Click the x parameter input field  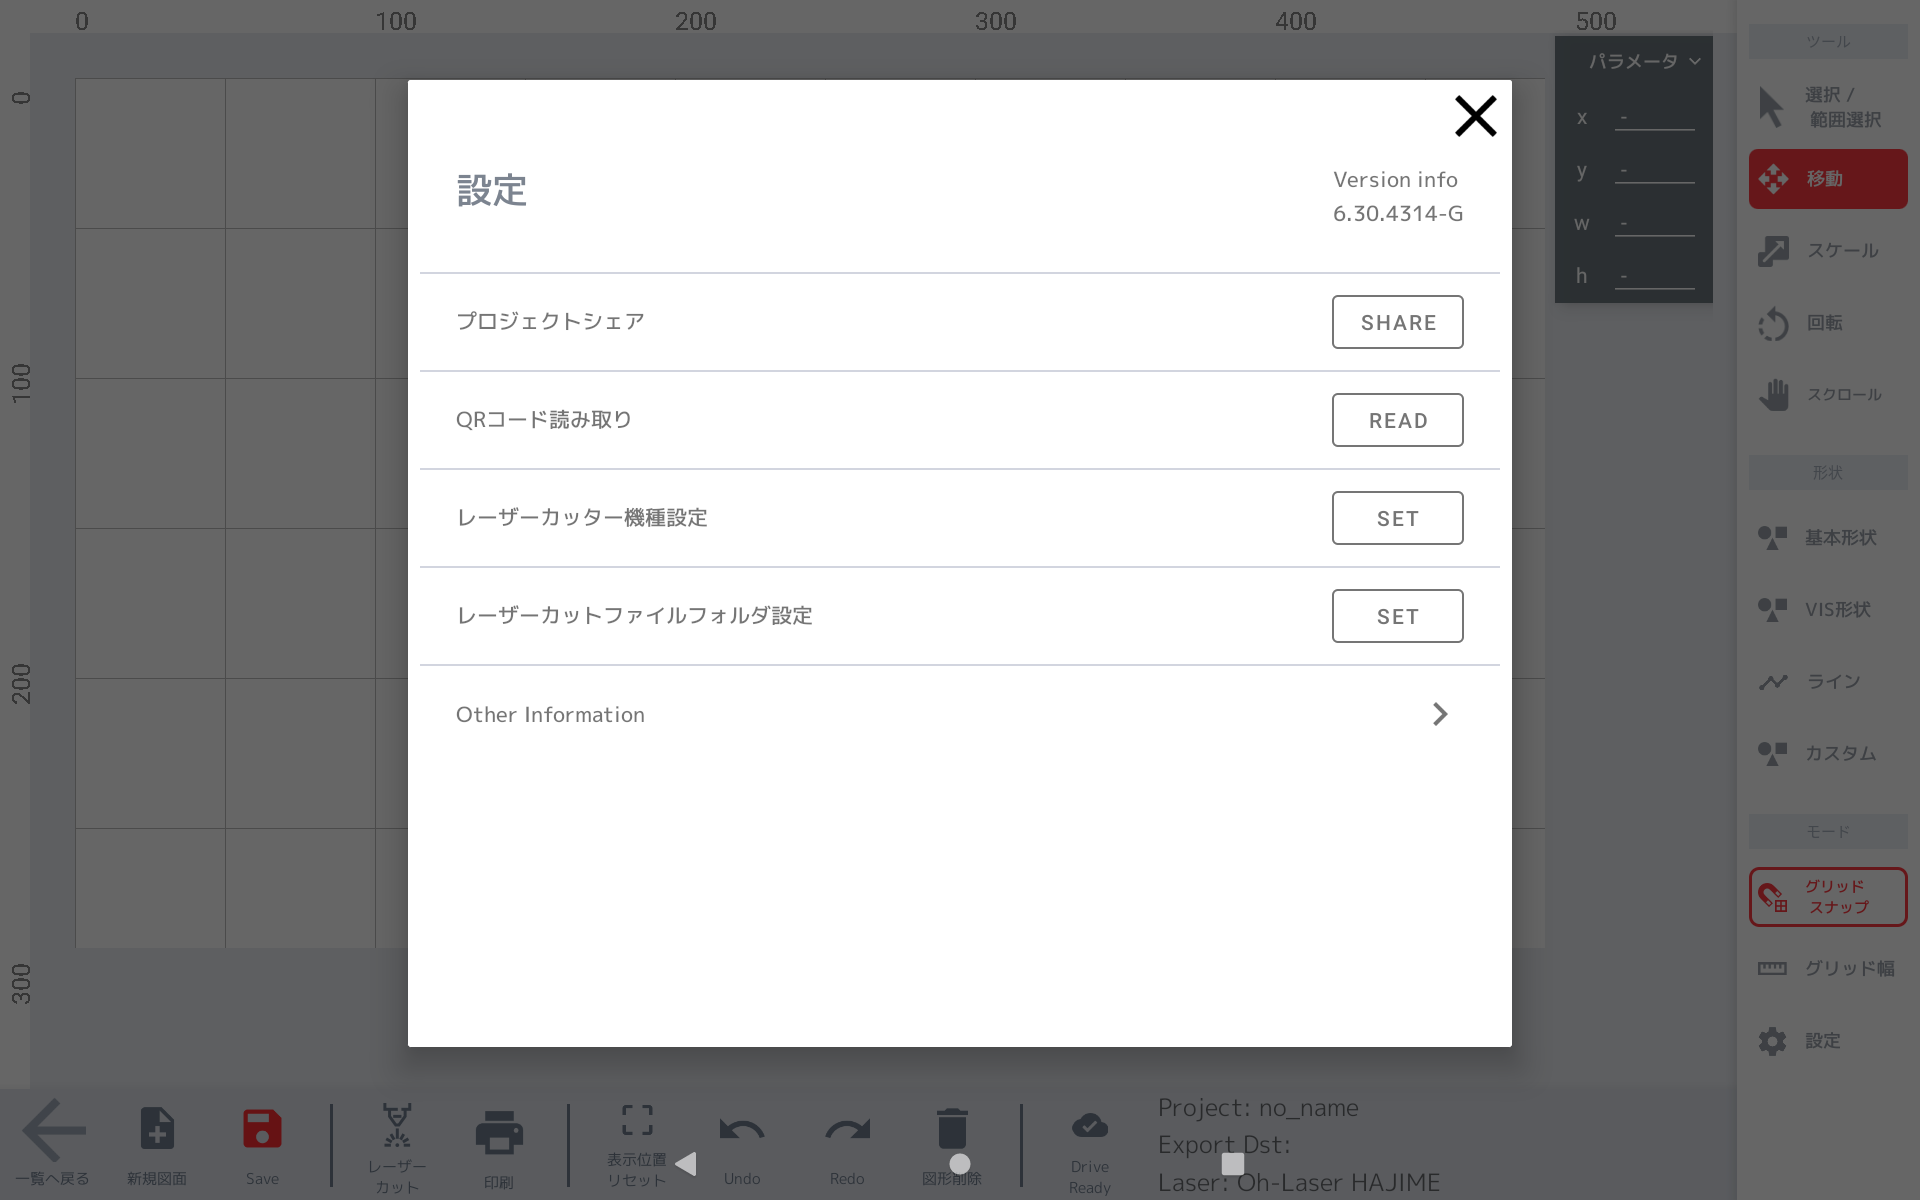pyautogui.click(x=1654, y=118)
